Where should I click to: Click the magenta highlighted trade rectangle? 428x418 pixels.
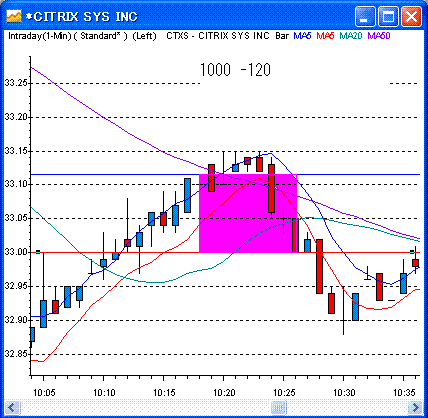pyautogui.click(x=248, y=213)
